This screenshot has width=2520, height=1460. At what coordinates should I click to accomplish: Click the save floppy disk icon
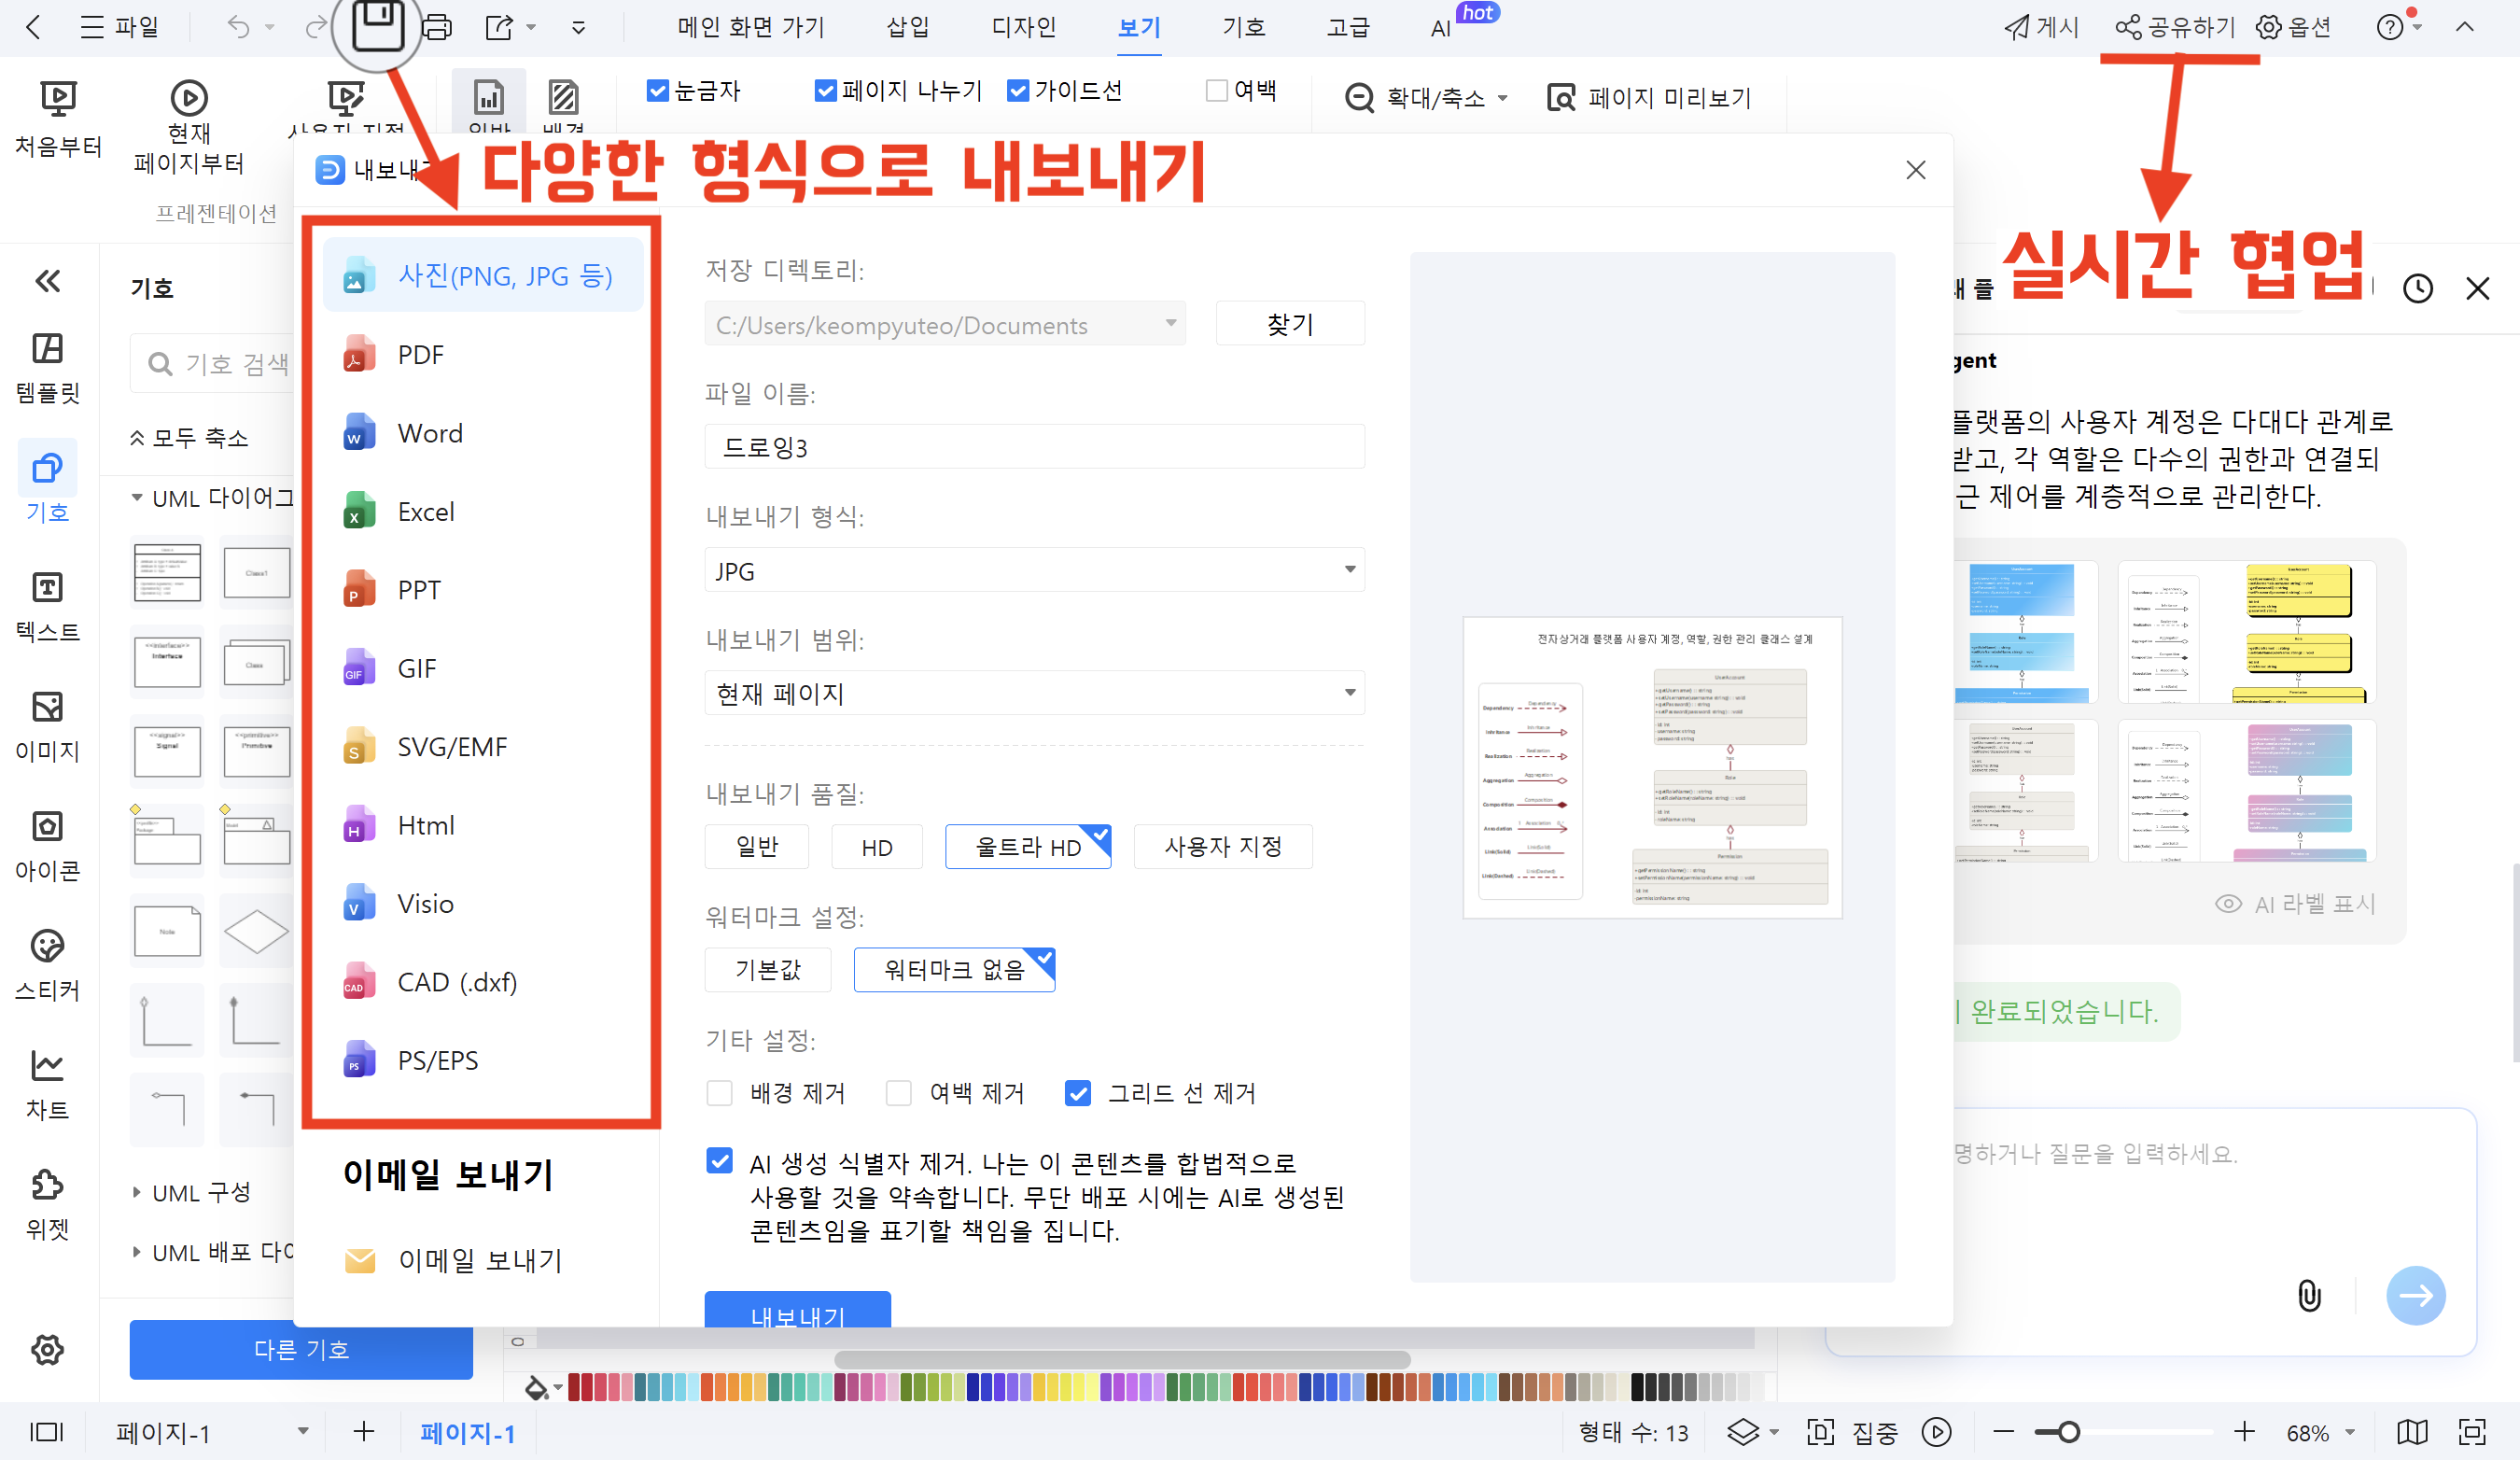point(379,26)
